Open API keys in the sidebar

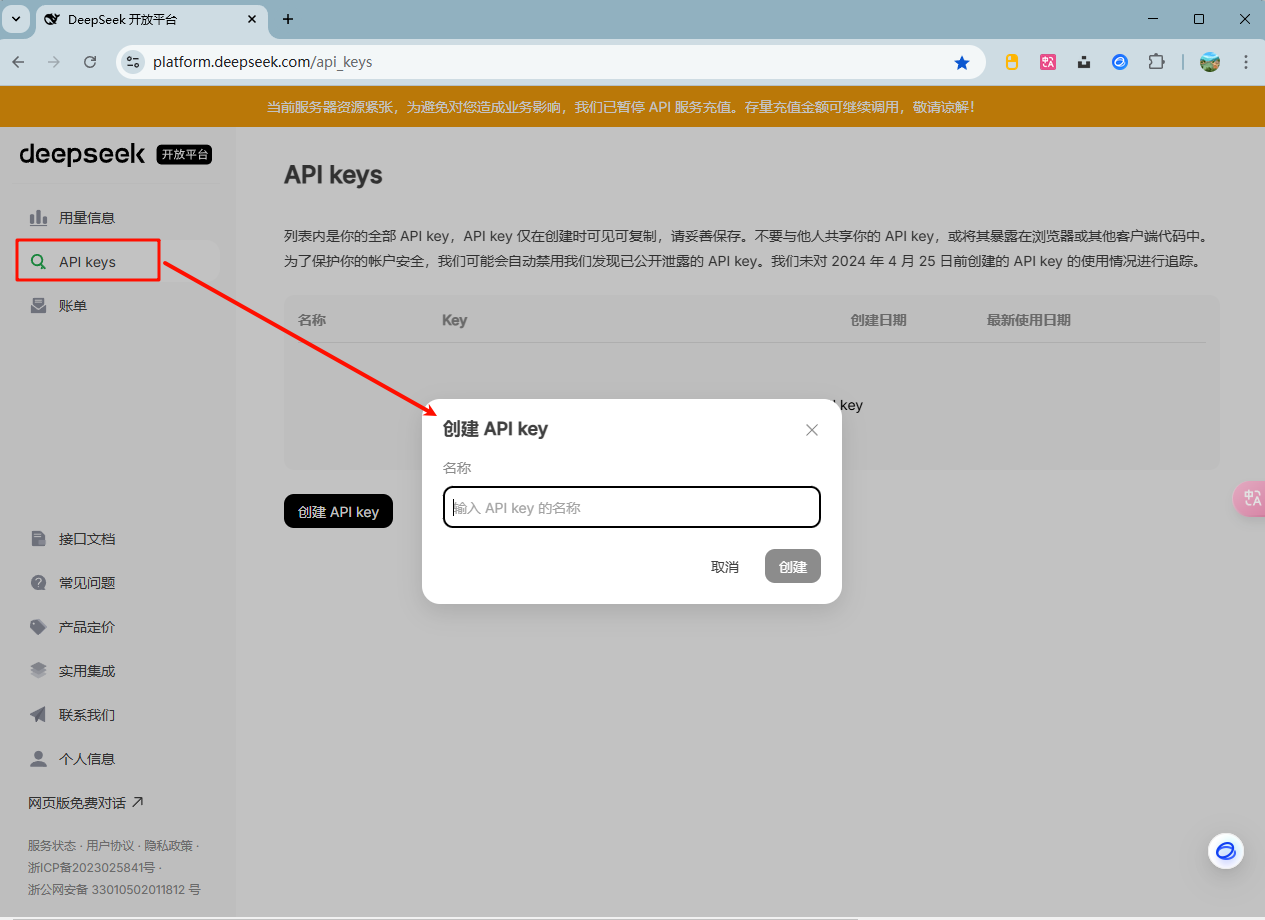point(118,262)
